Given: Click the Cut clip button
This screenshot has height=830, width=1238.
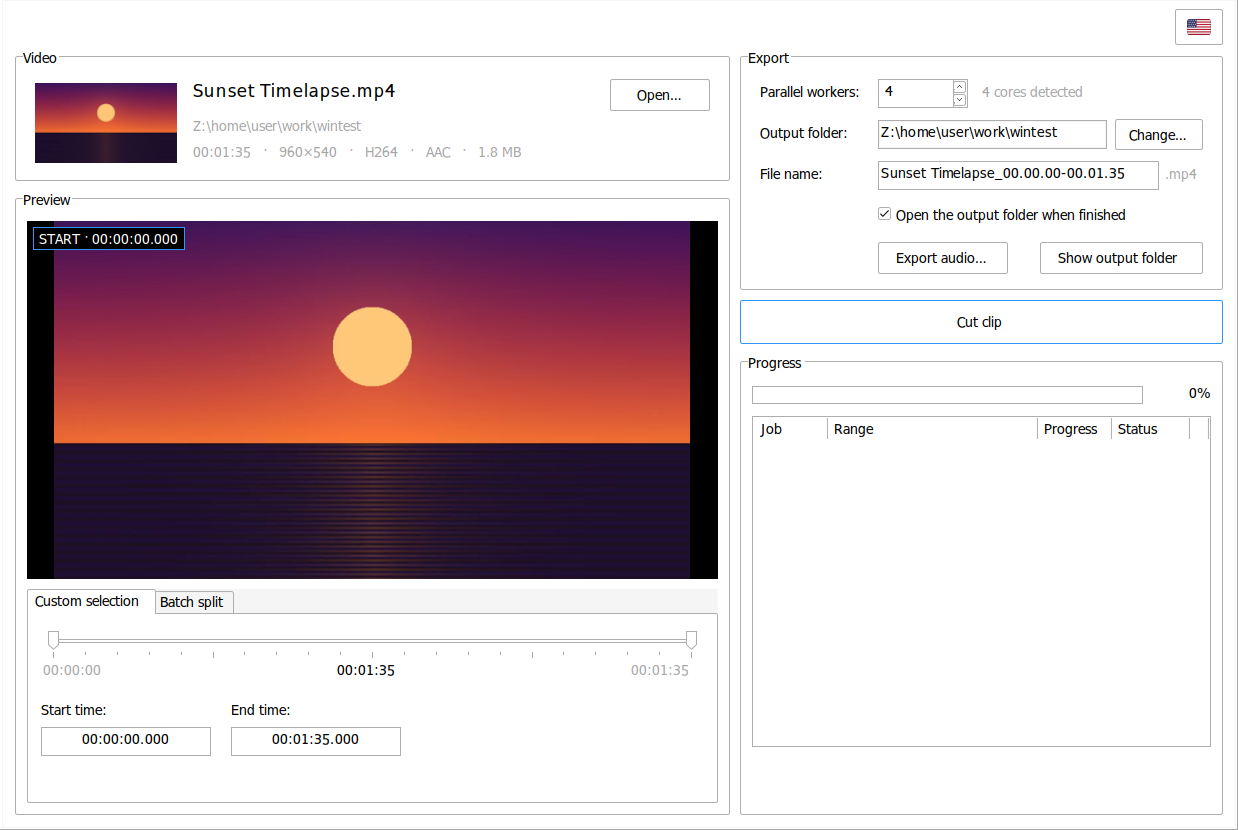Looking at the screenshot, I should [x=980, y=322].
